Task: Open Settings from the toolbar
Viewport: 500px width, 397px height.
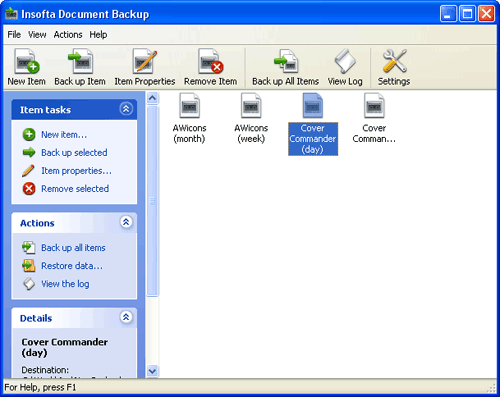Action: tap(394, 61)
